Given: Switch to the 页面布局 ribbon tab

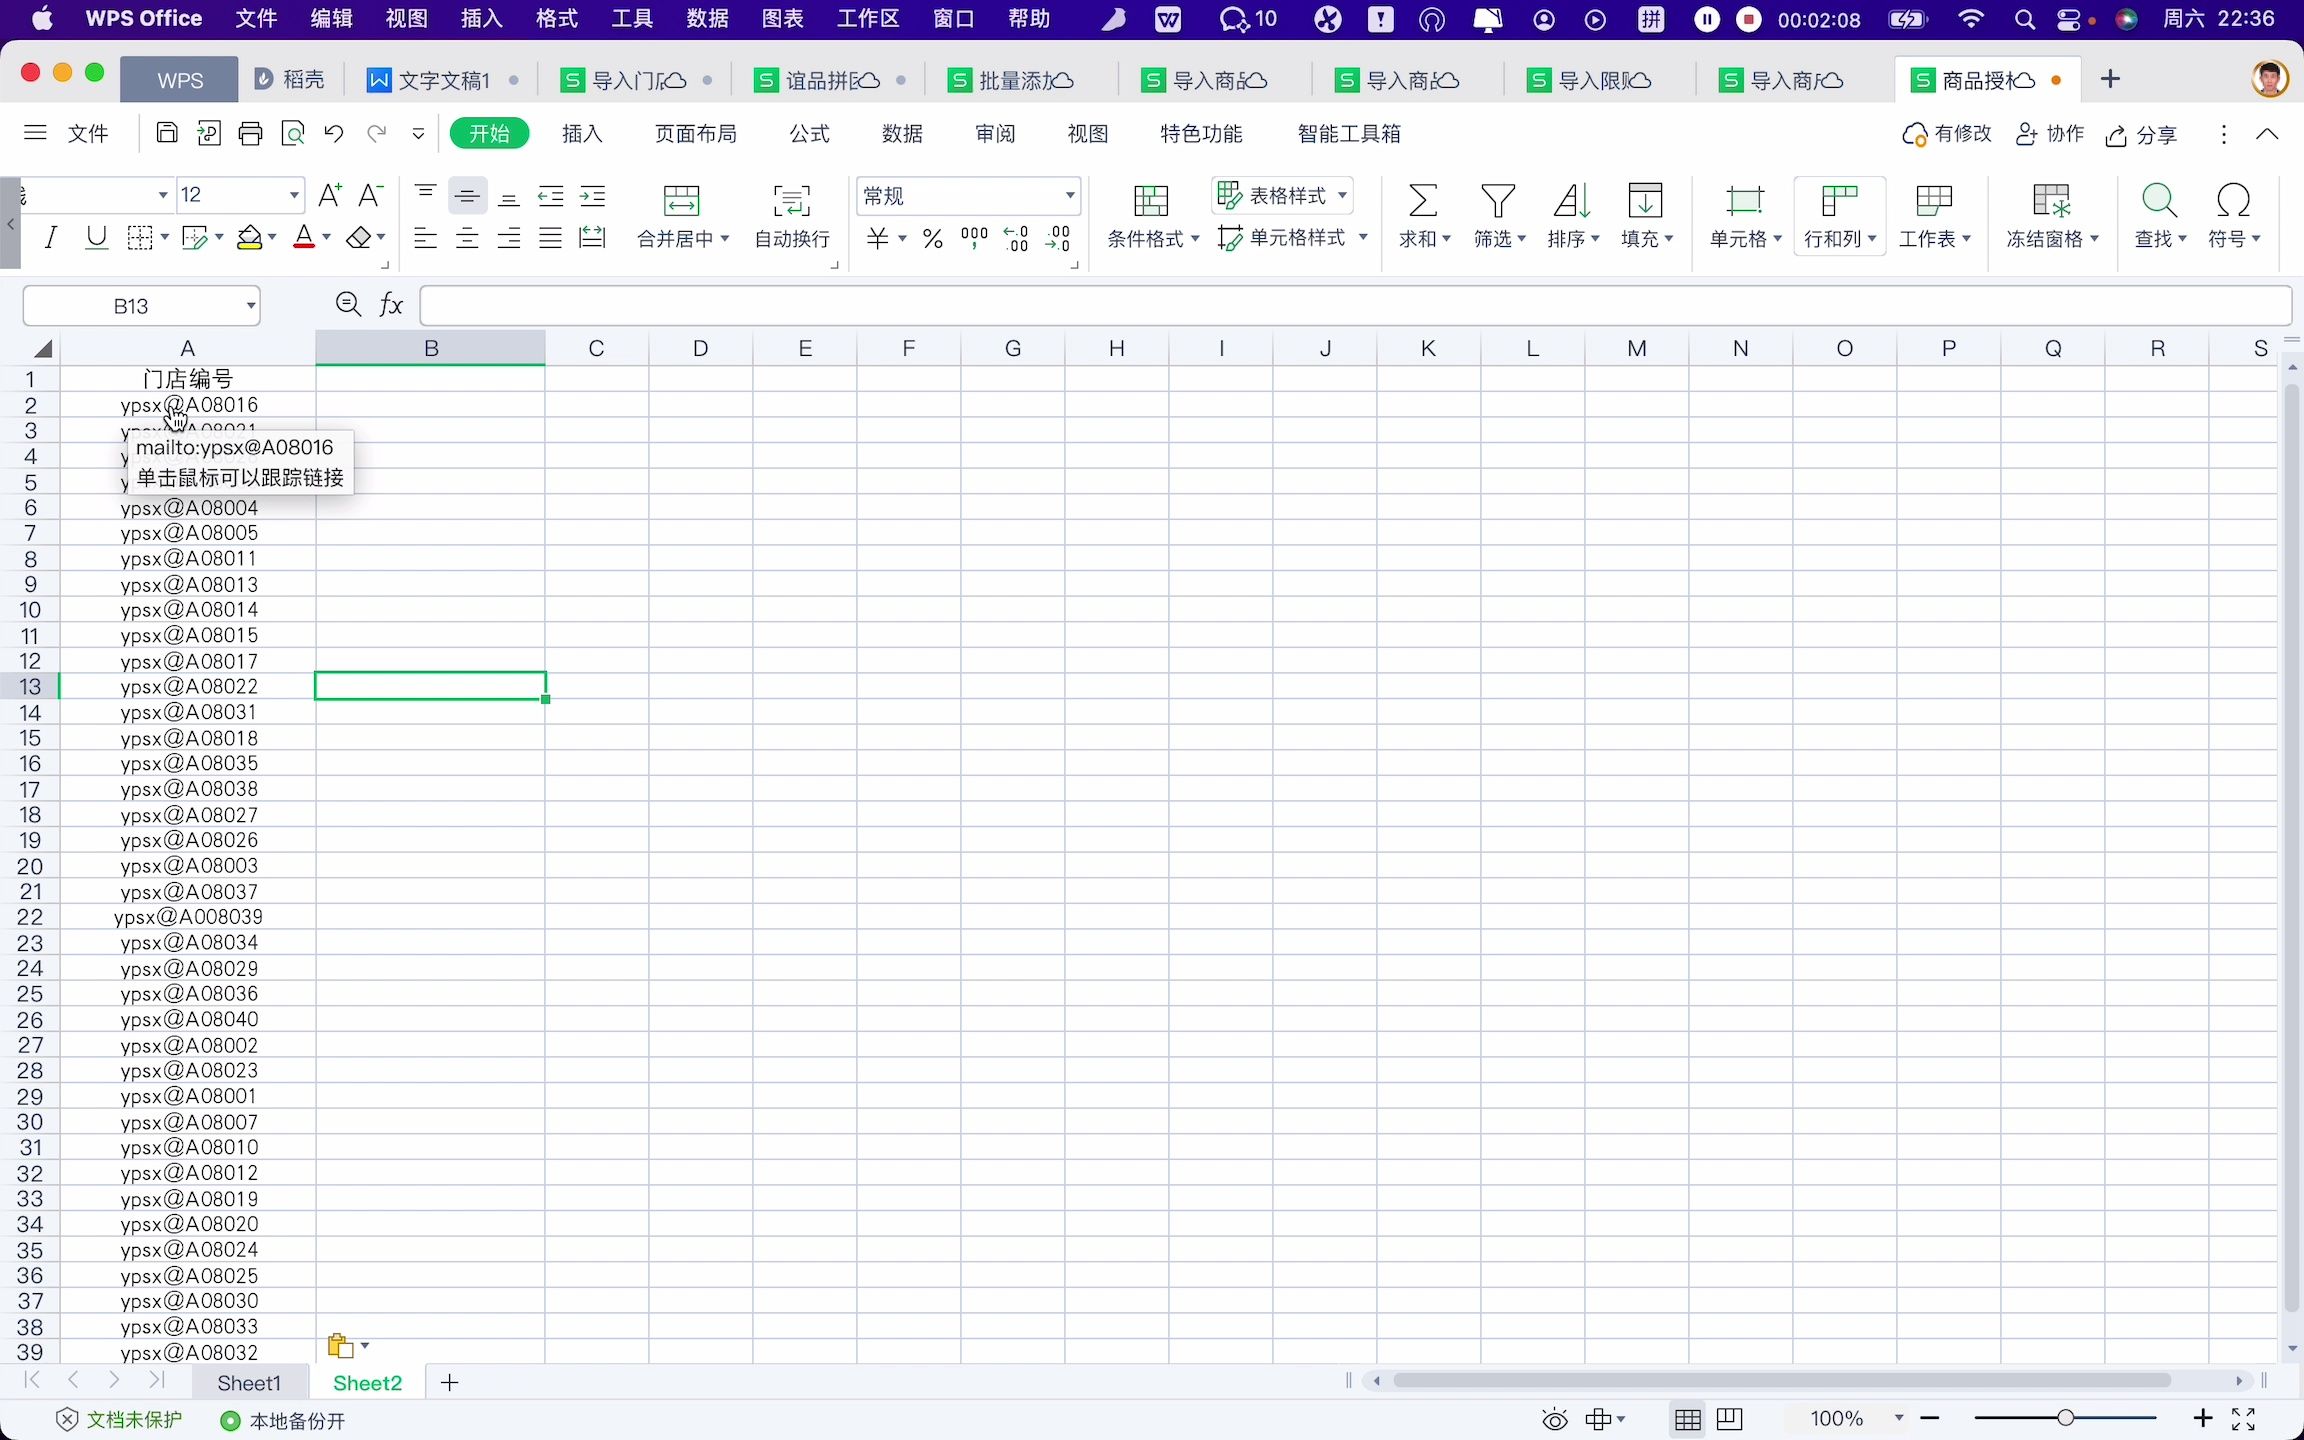Looking at the screenshot, I should coord(695,133).
